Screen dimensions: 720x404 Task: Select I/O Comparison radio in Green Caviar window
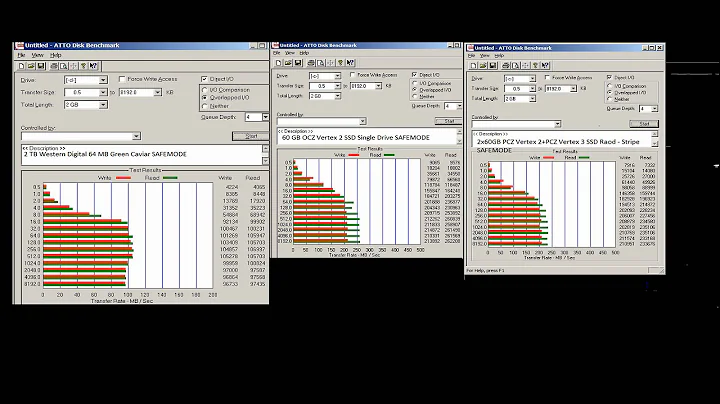205,90
